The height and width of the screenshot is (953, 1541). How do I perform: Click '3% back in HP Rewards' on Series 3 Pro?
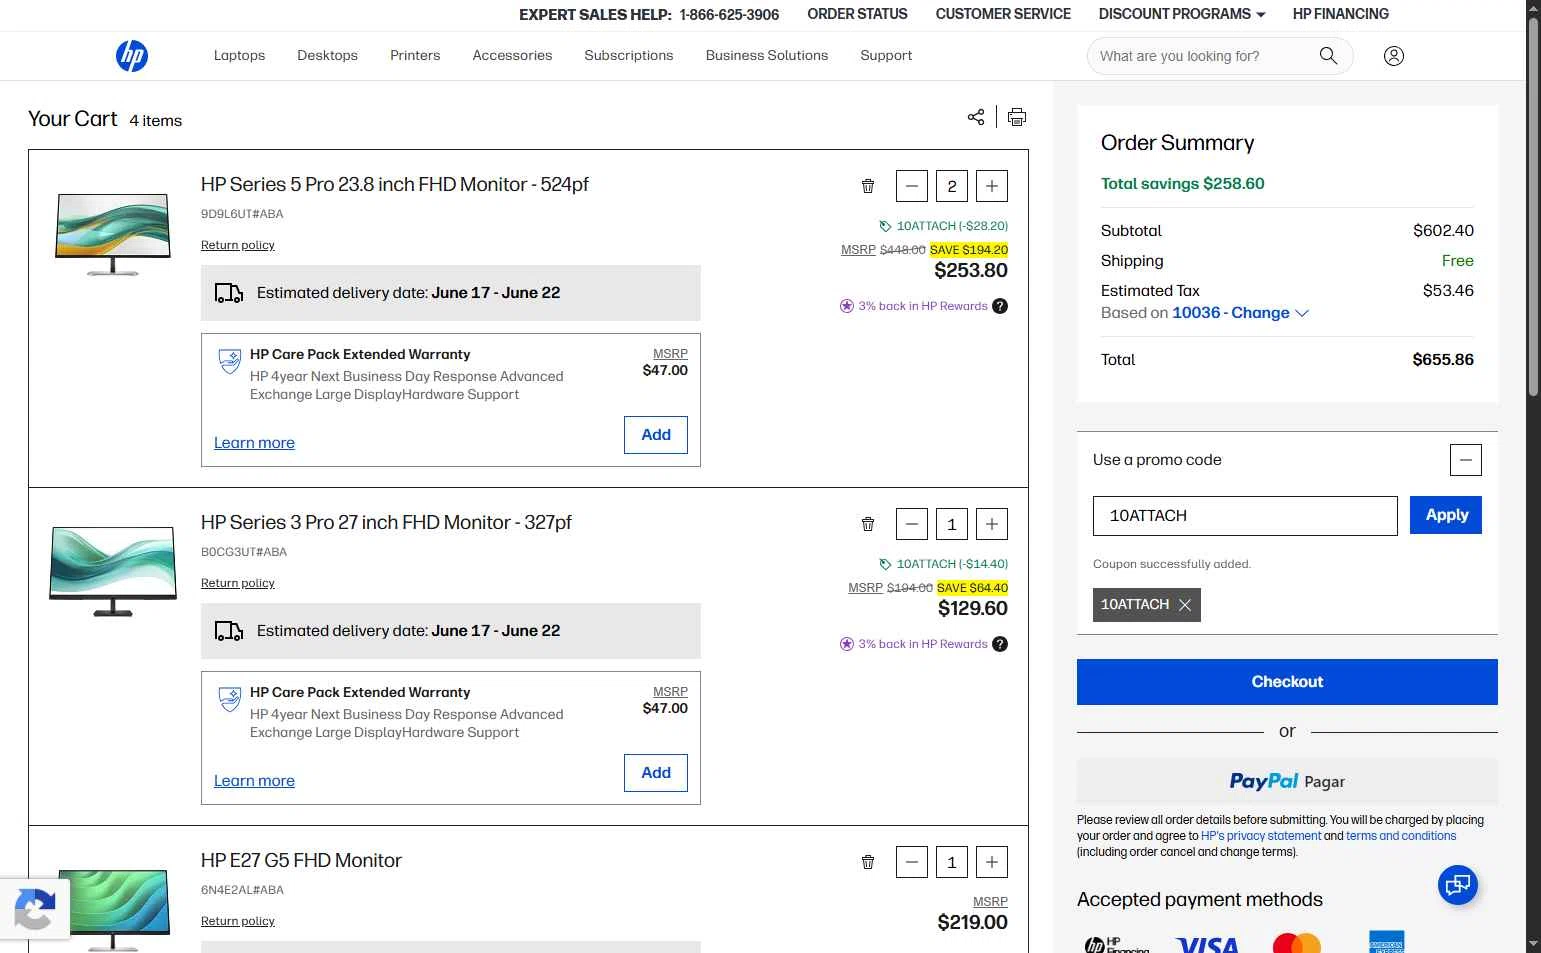922,644
